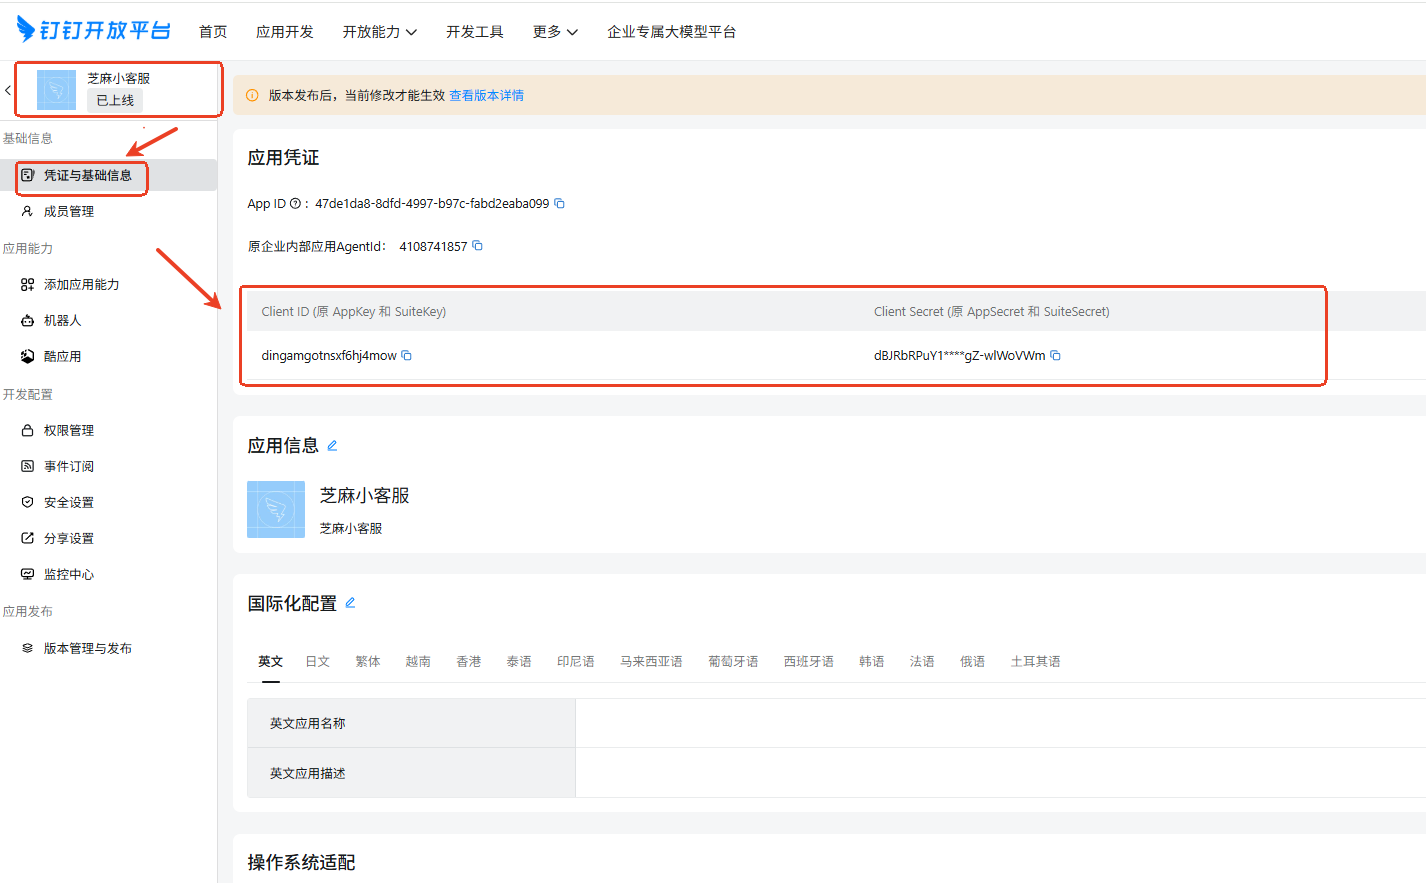Click the 芝麻小客服 app thumbnail in sidebar header
The image size is (1426, 883).
pyautogui.click(x=56, y=90)
